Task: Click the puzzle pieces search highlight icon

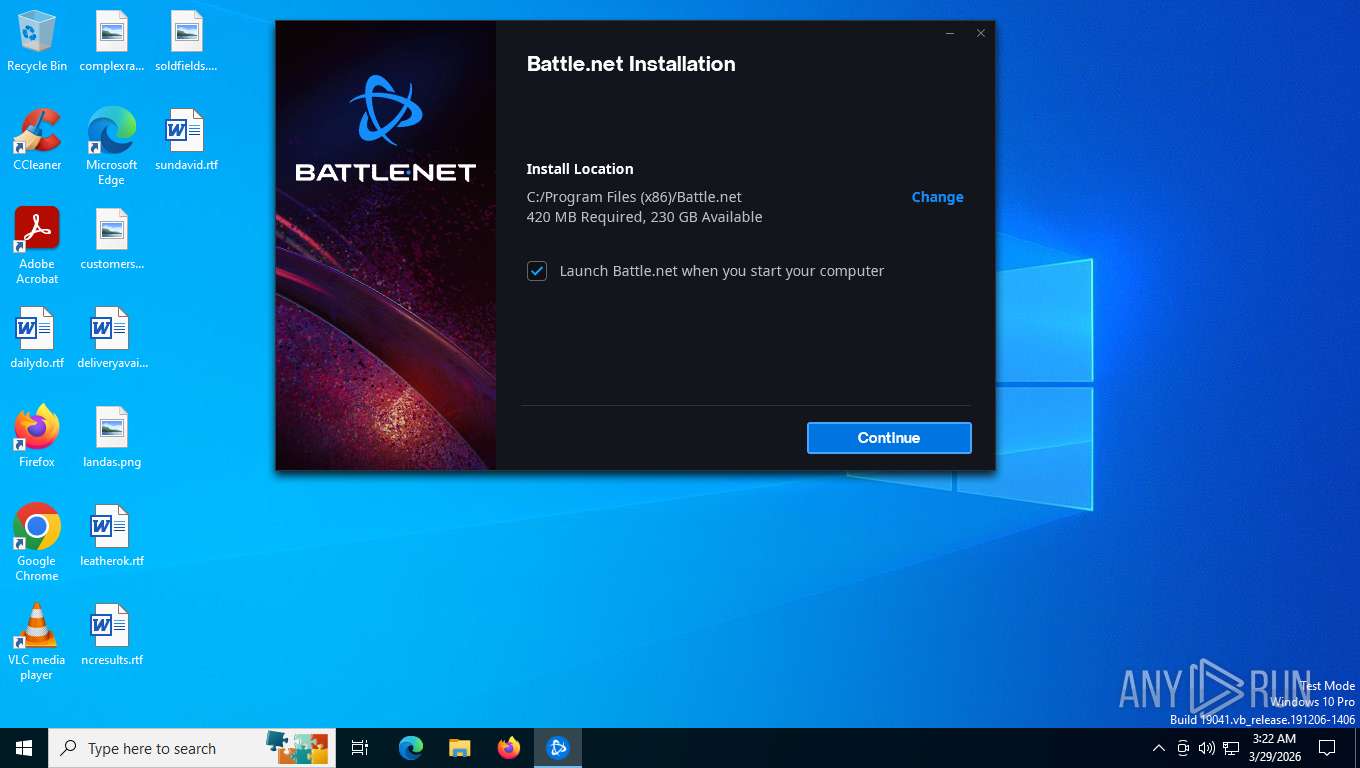Action: point(297,746)
